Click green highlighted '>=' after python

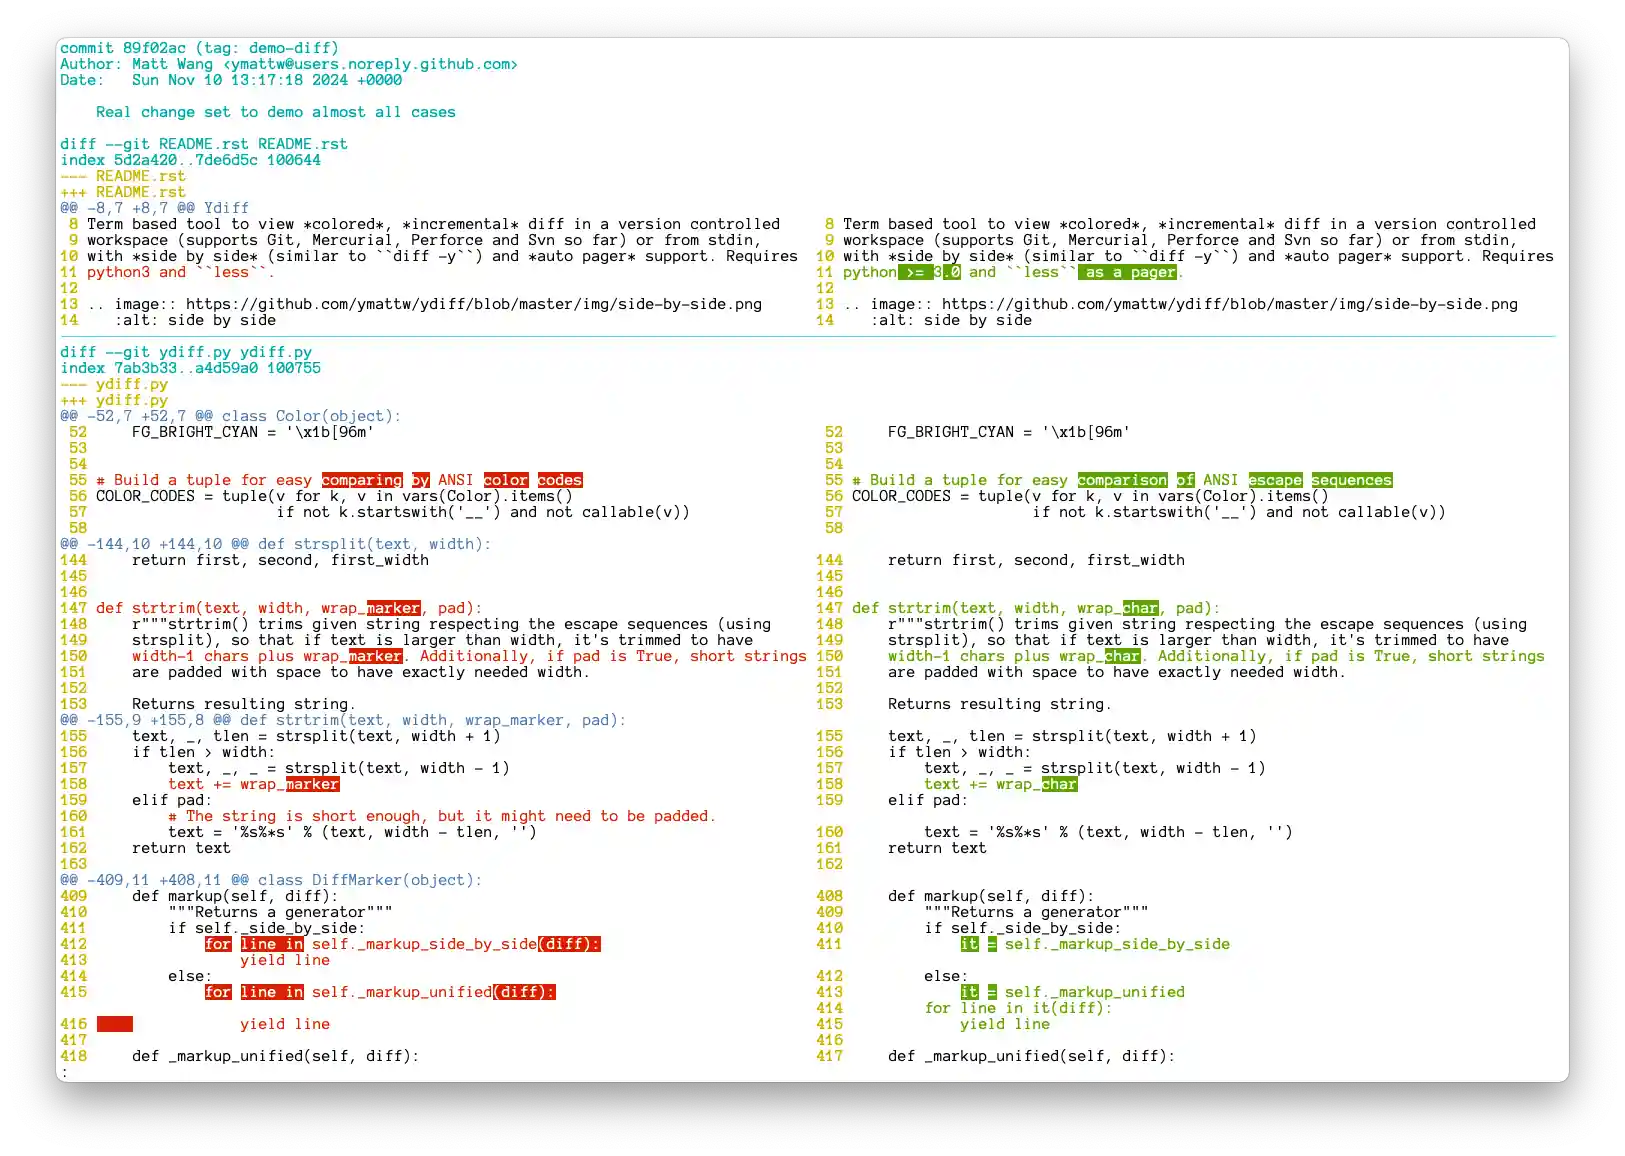point(915,272)
